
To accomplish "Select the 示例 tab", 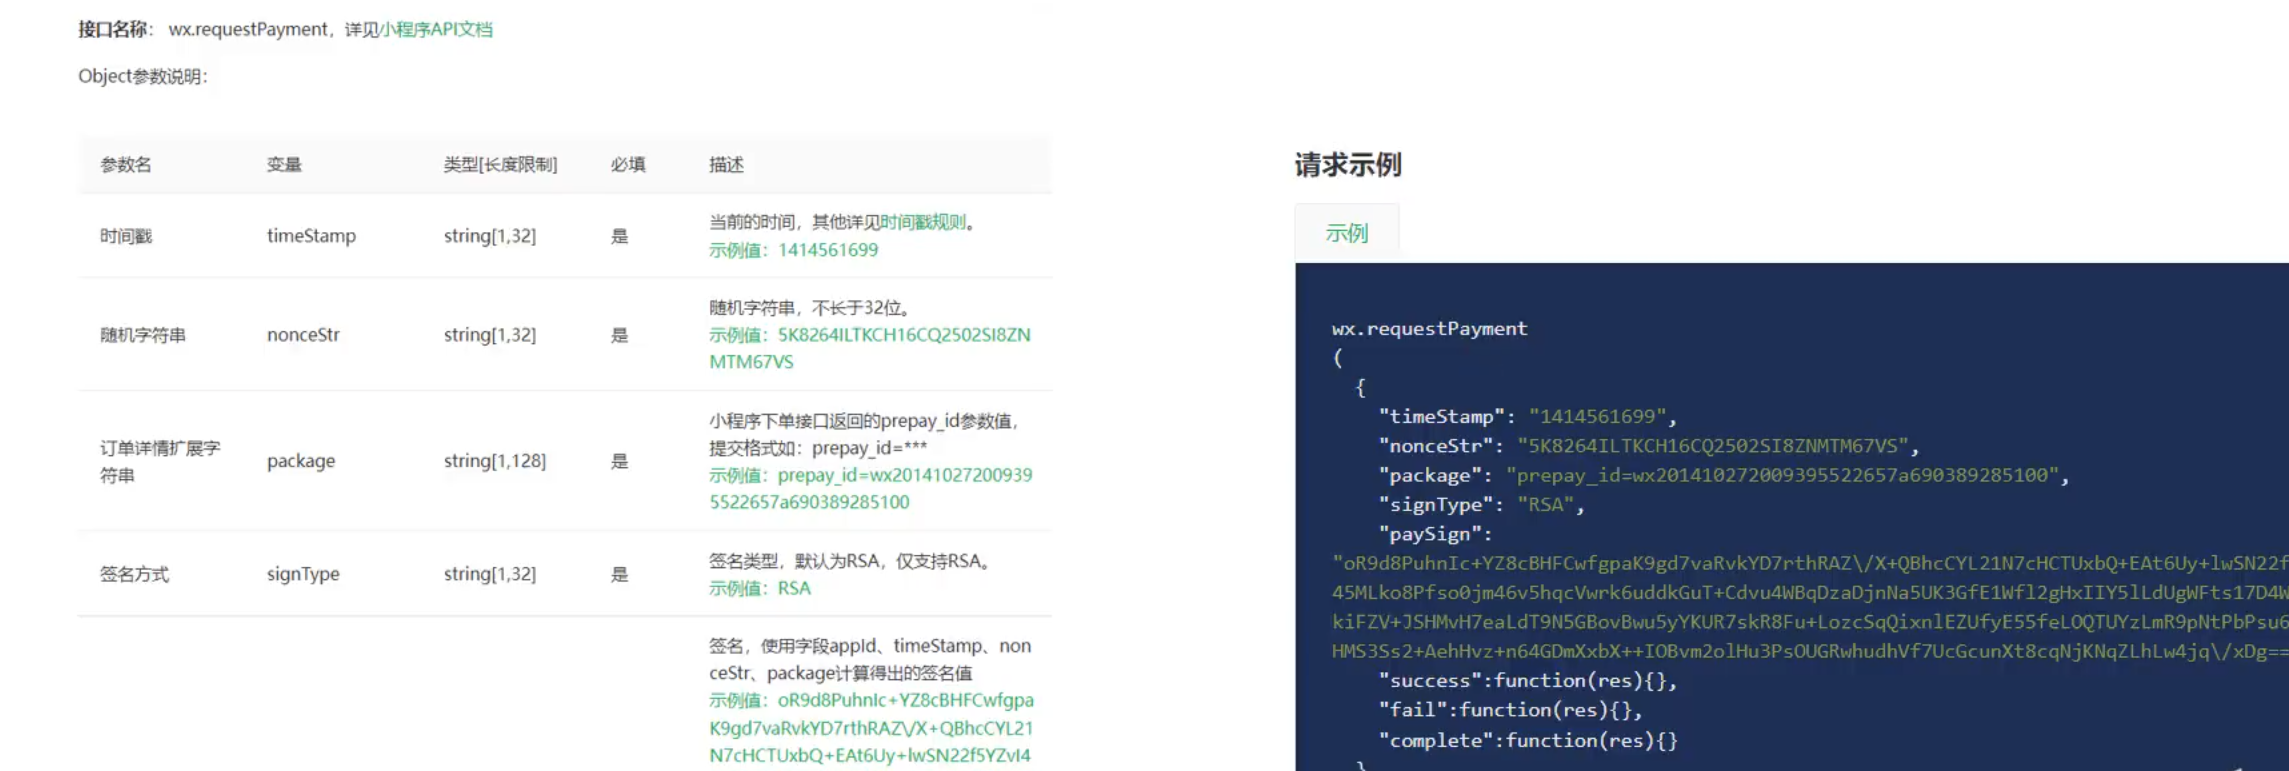I will point(1346,233).
